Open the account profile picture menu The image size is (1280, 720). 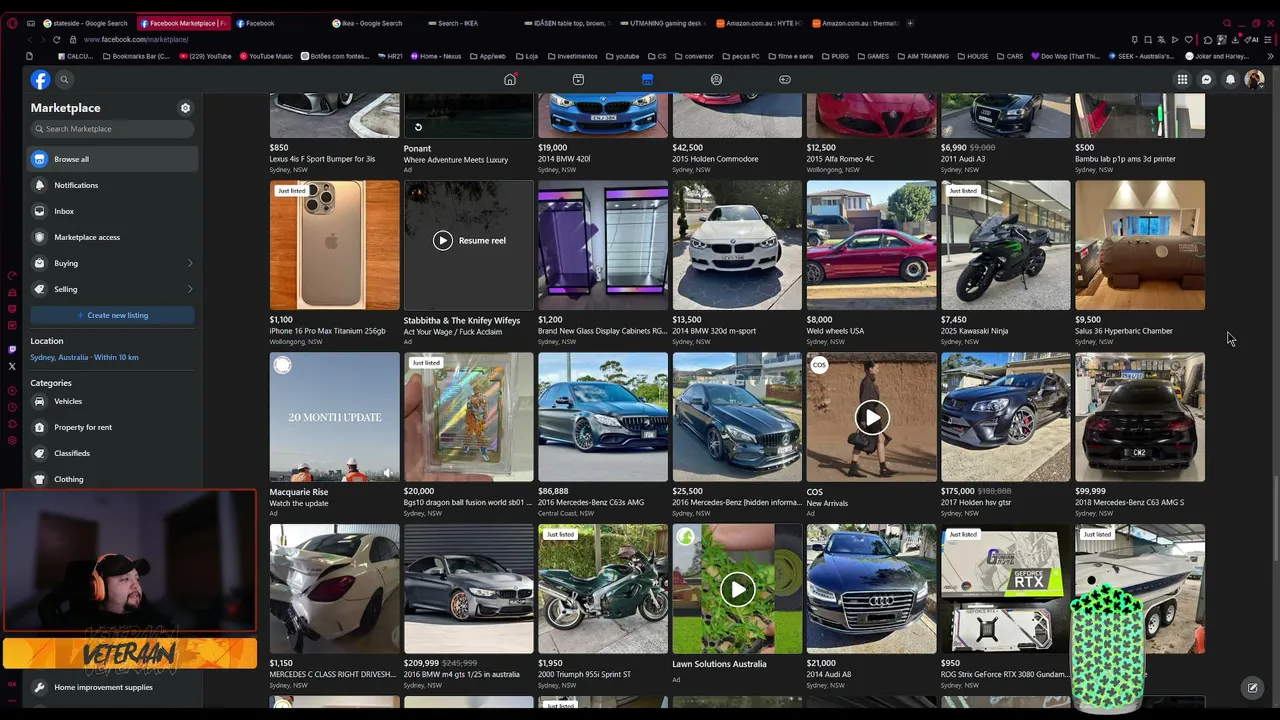pos(1254,80)
